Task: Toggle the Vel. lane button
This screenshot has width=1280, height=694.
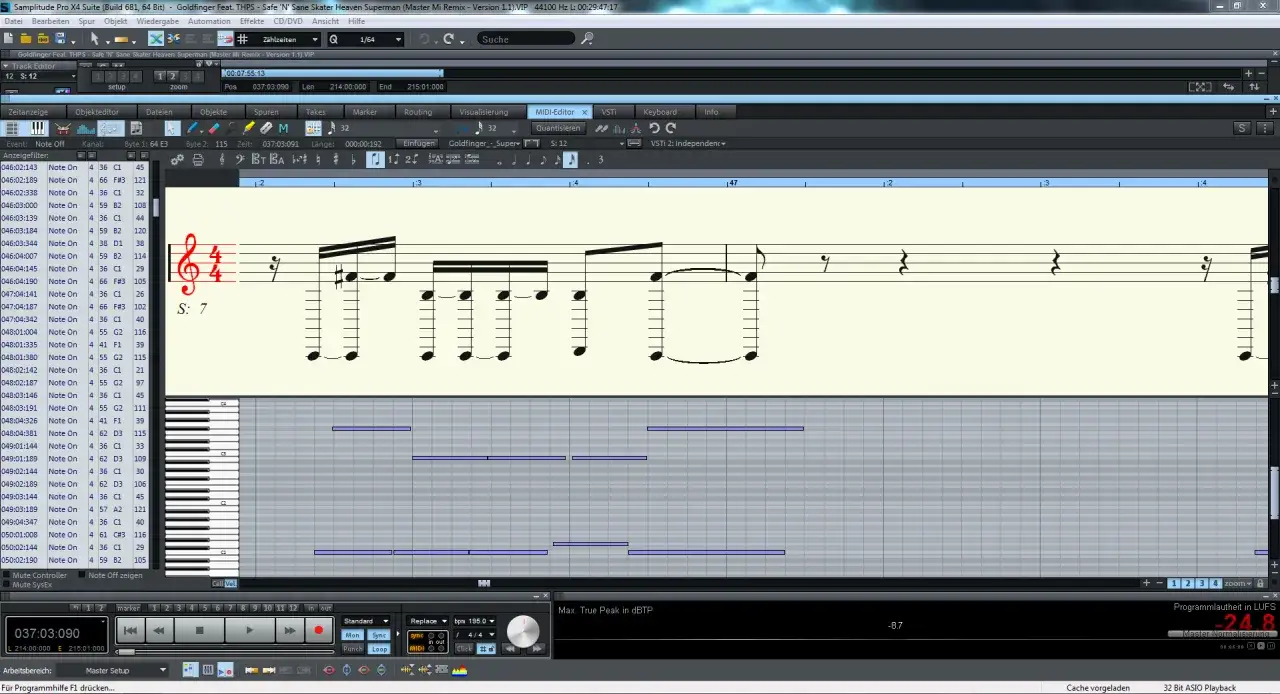Action: point(231,583)
